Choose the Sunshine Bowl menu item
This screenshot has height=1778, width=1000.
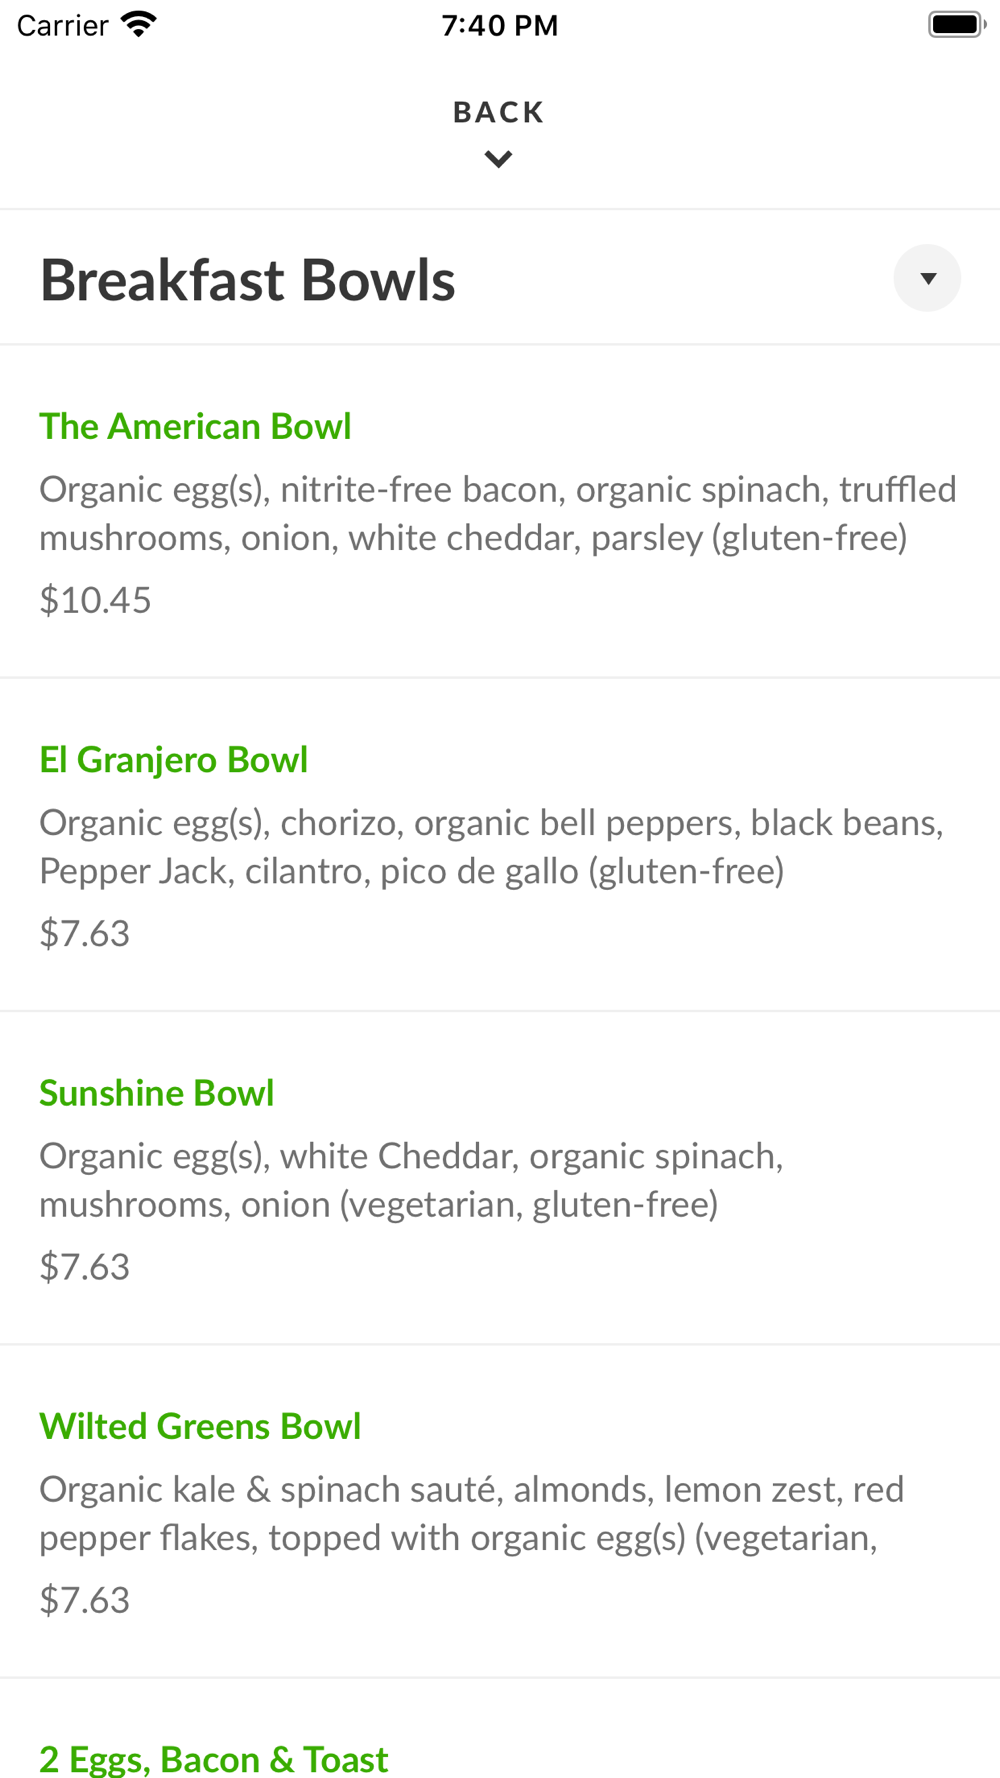(157, 1093)
